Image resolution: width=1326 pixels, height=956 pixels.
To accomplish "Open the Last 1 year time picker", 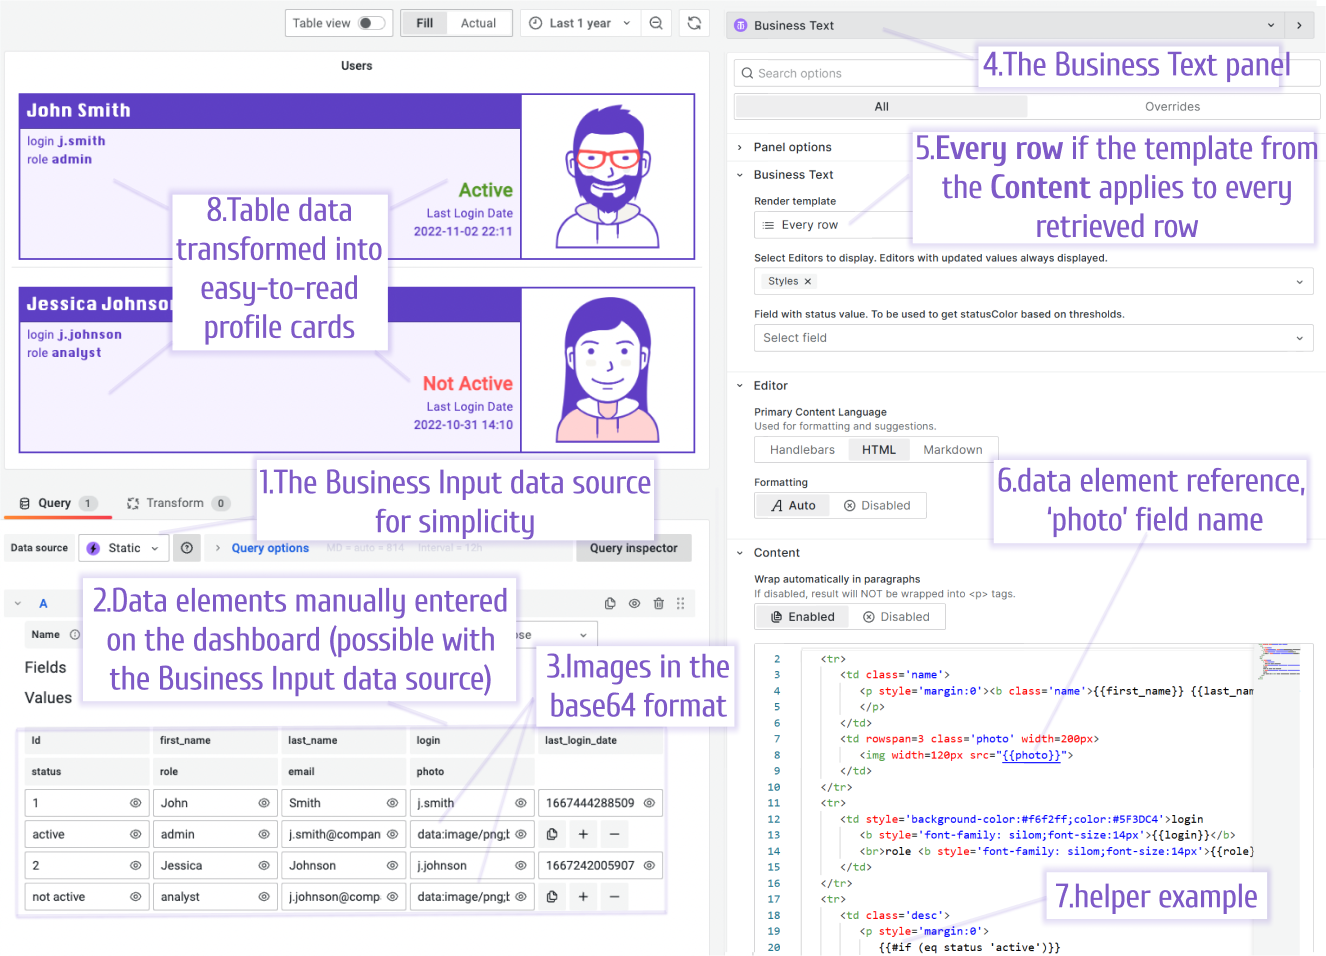I will (x=580, y=23).
